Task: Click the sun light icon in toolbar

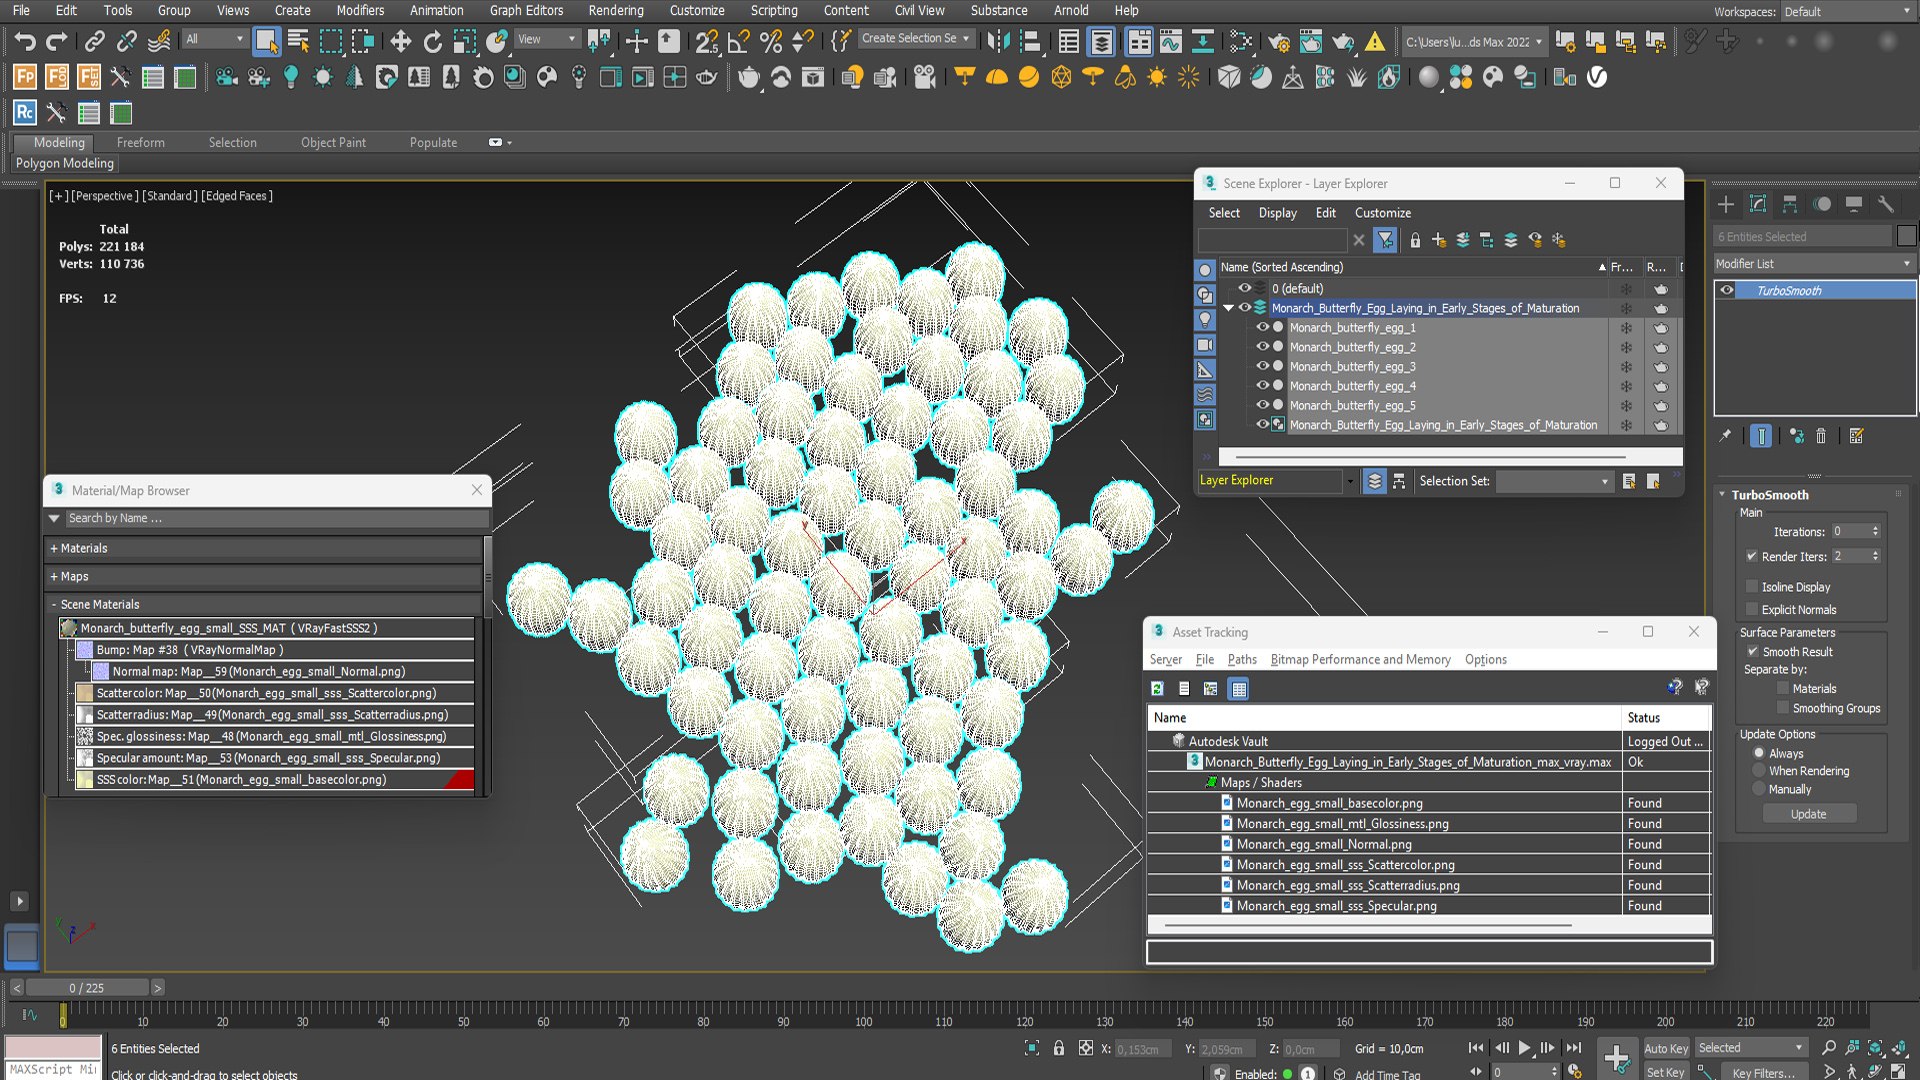Action: pyautogui.click(x=1157, y=77)
